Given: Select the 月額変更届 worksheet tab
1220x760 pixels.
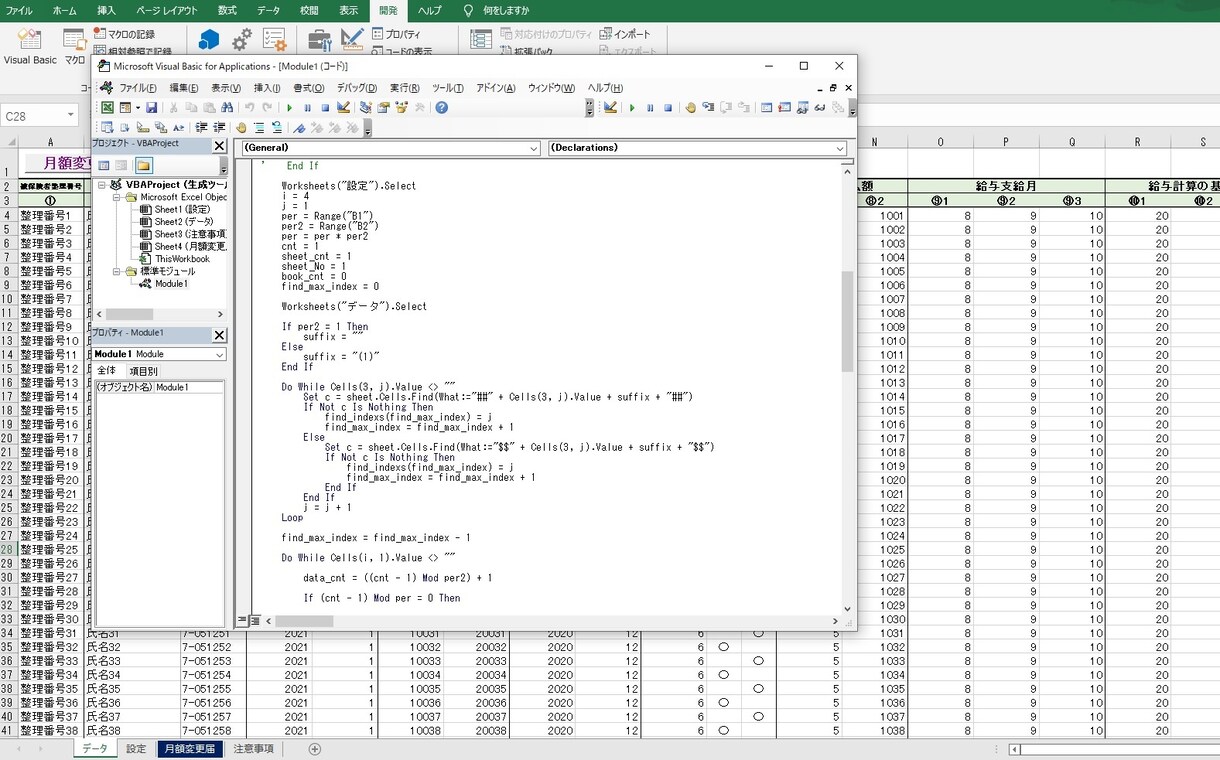Looking at the screenshot, I should [190, 749].
